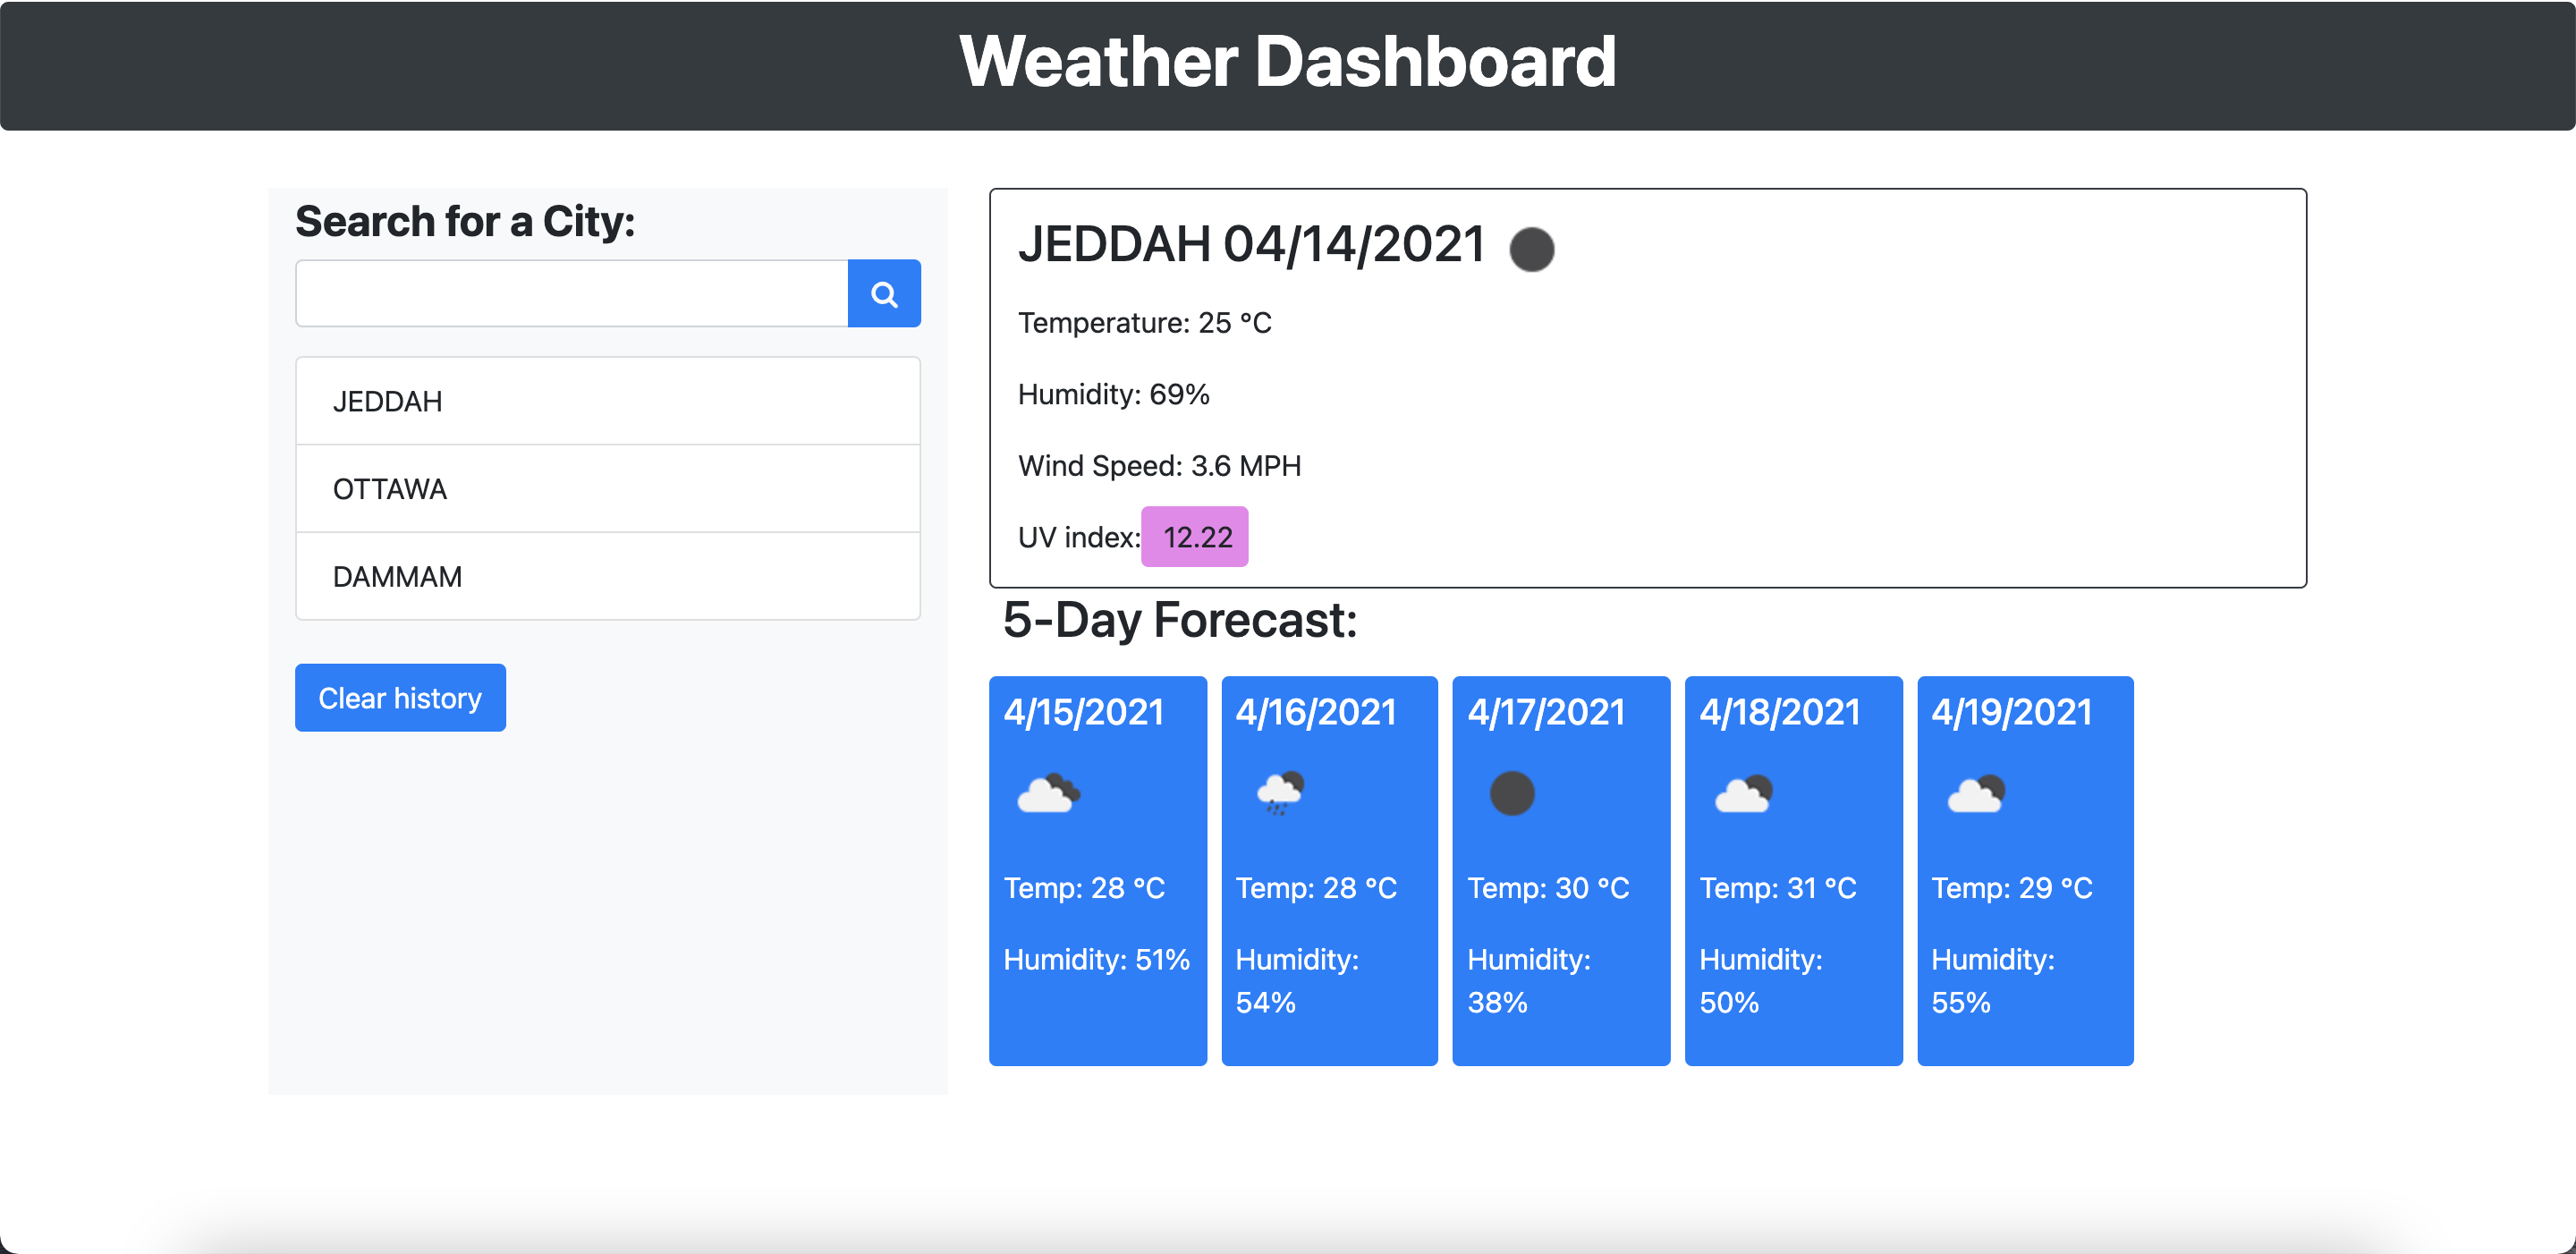Click the cloudy icon on 4/15/2021 card
This screenshot has width=2576, height=1254.
(1048, 794)
